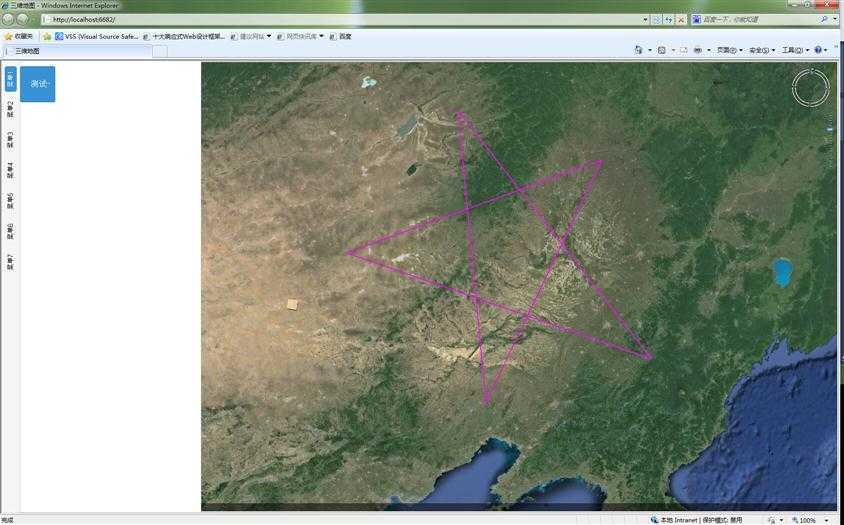Image resolution: width=844 pixels, height=525 pixels.
Task: Open the search provider dropdown arrow
Action: coord(835,19)
